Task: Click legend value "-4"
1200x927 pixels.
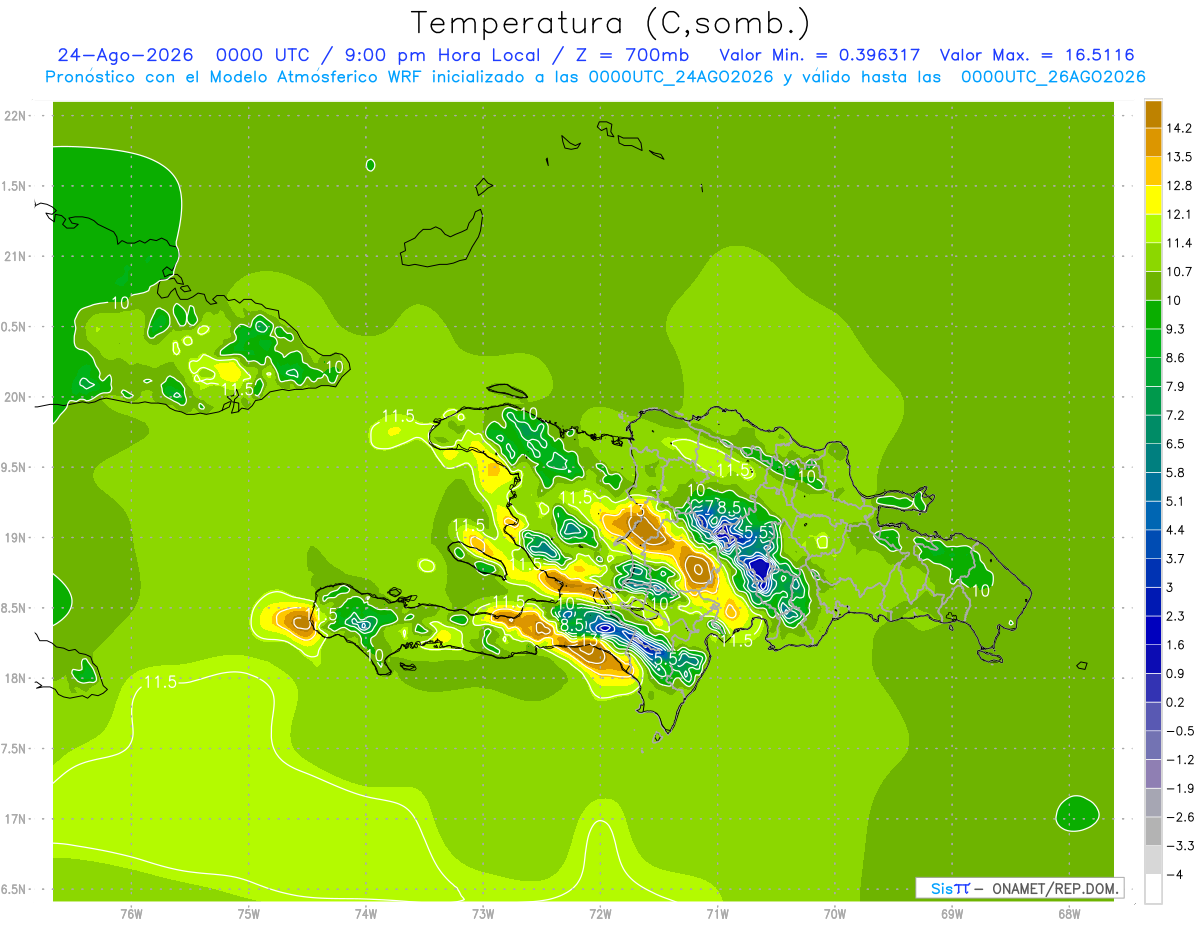Action: click(1174, 875)
